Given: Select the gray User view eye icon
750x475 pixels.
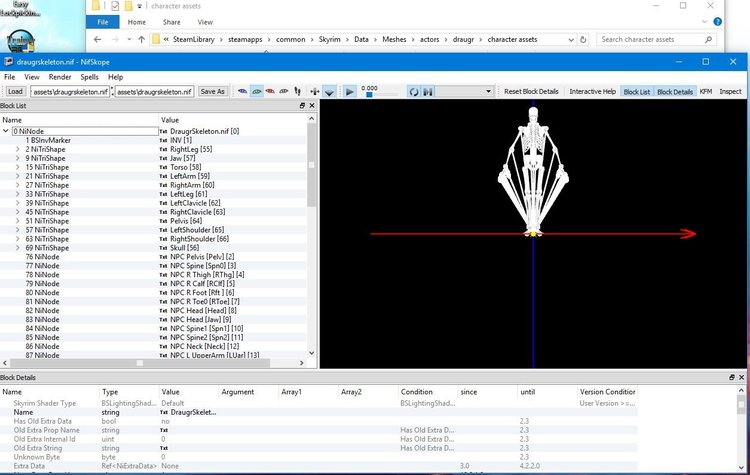Looking at the screenshot, I should 284,91.
